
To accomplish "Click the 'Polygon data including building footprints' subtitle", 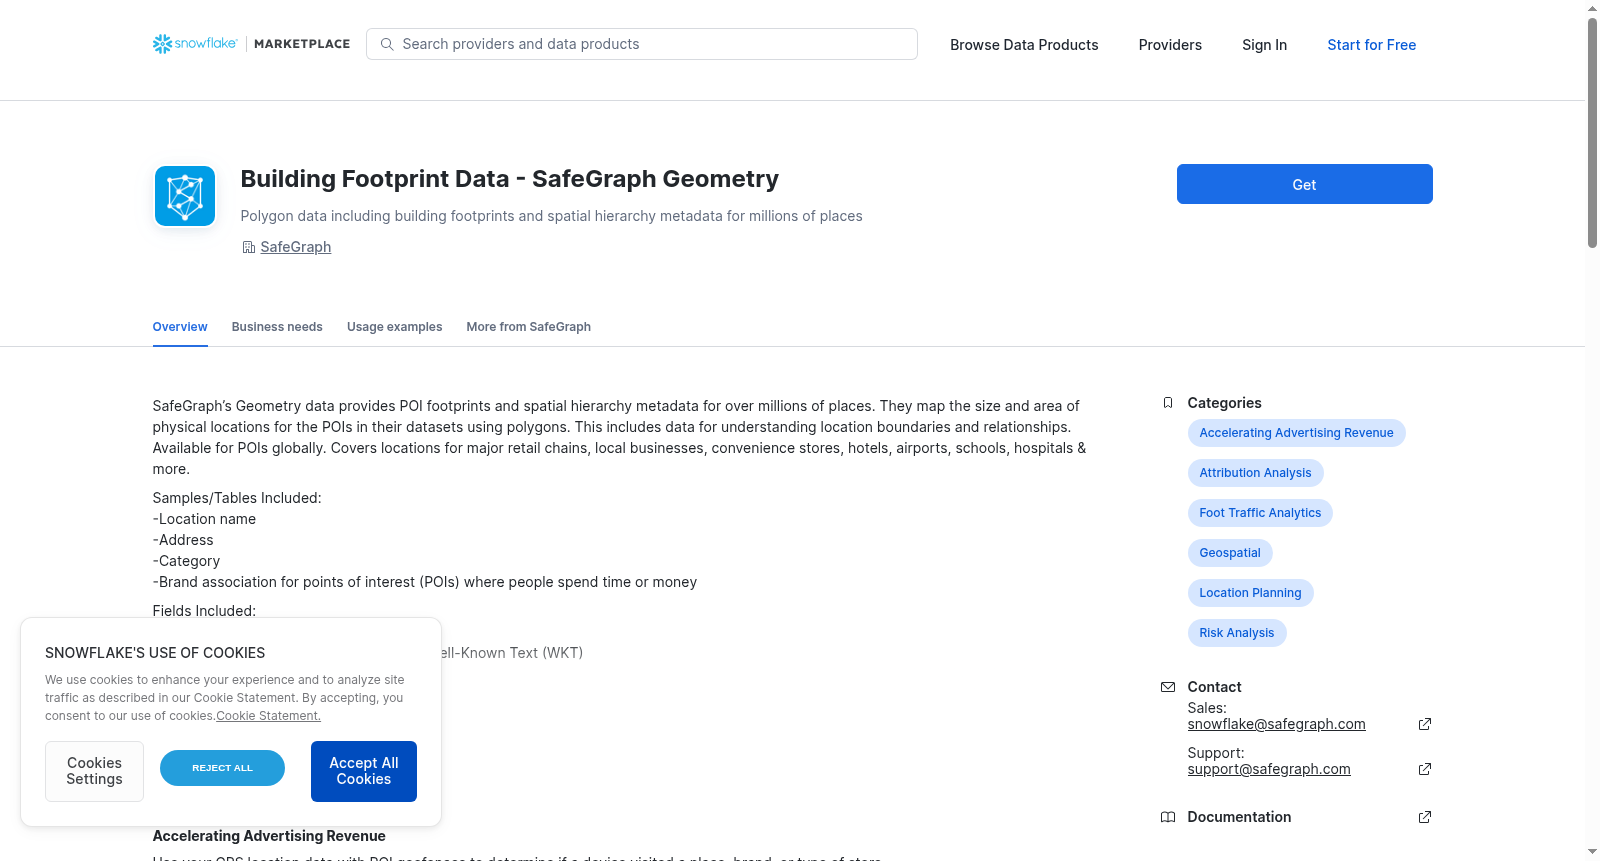I will click(551, 216).
